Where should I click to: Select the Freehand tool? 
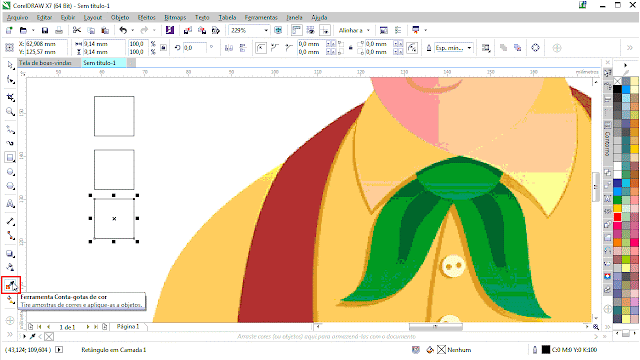pos(10,130)
